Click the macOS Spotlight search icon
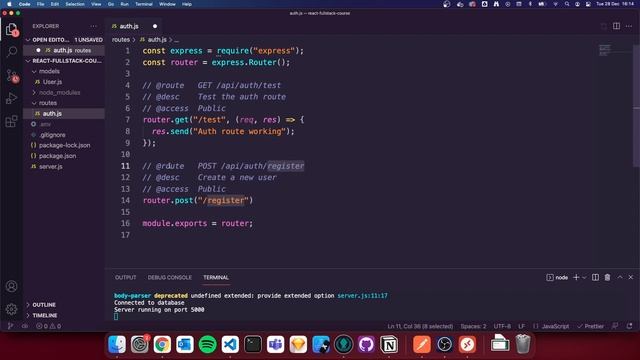The height and width of the screenshot is (360, 640). (567, 4)
